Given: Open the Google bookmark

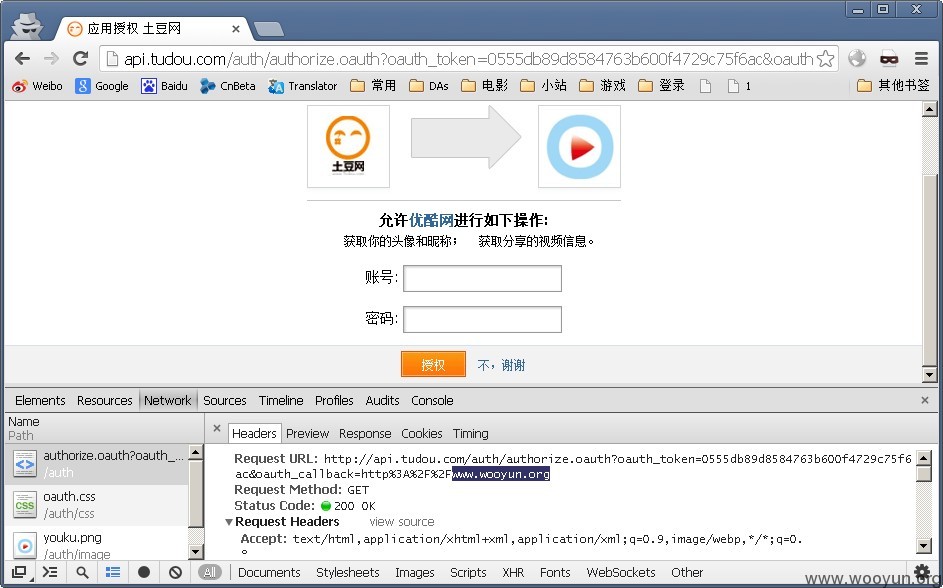Looking at the screenshot, I should coord(102,86).
